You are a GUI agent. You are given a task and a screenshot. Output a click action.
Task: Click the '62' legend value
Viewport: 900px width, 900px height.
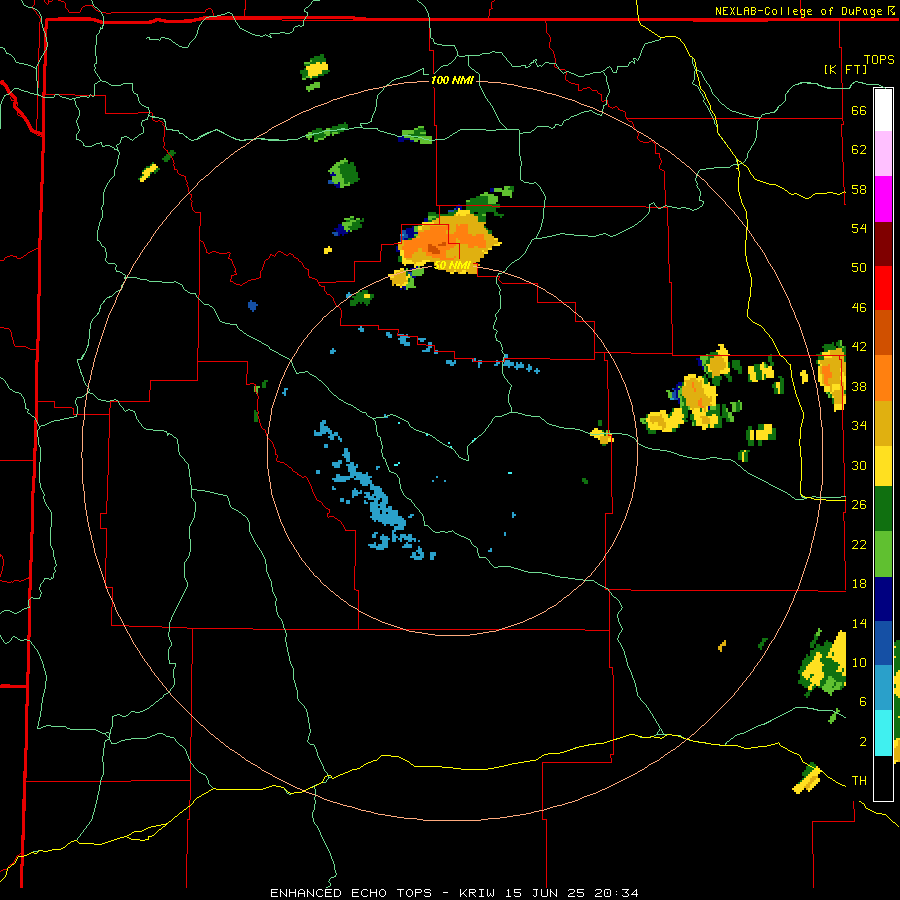(859, 150)
